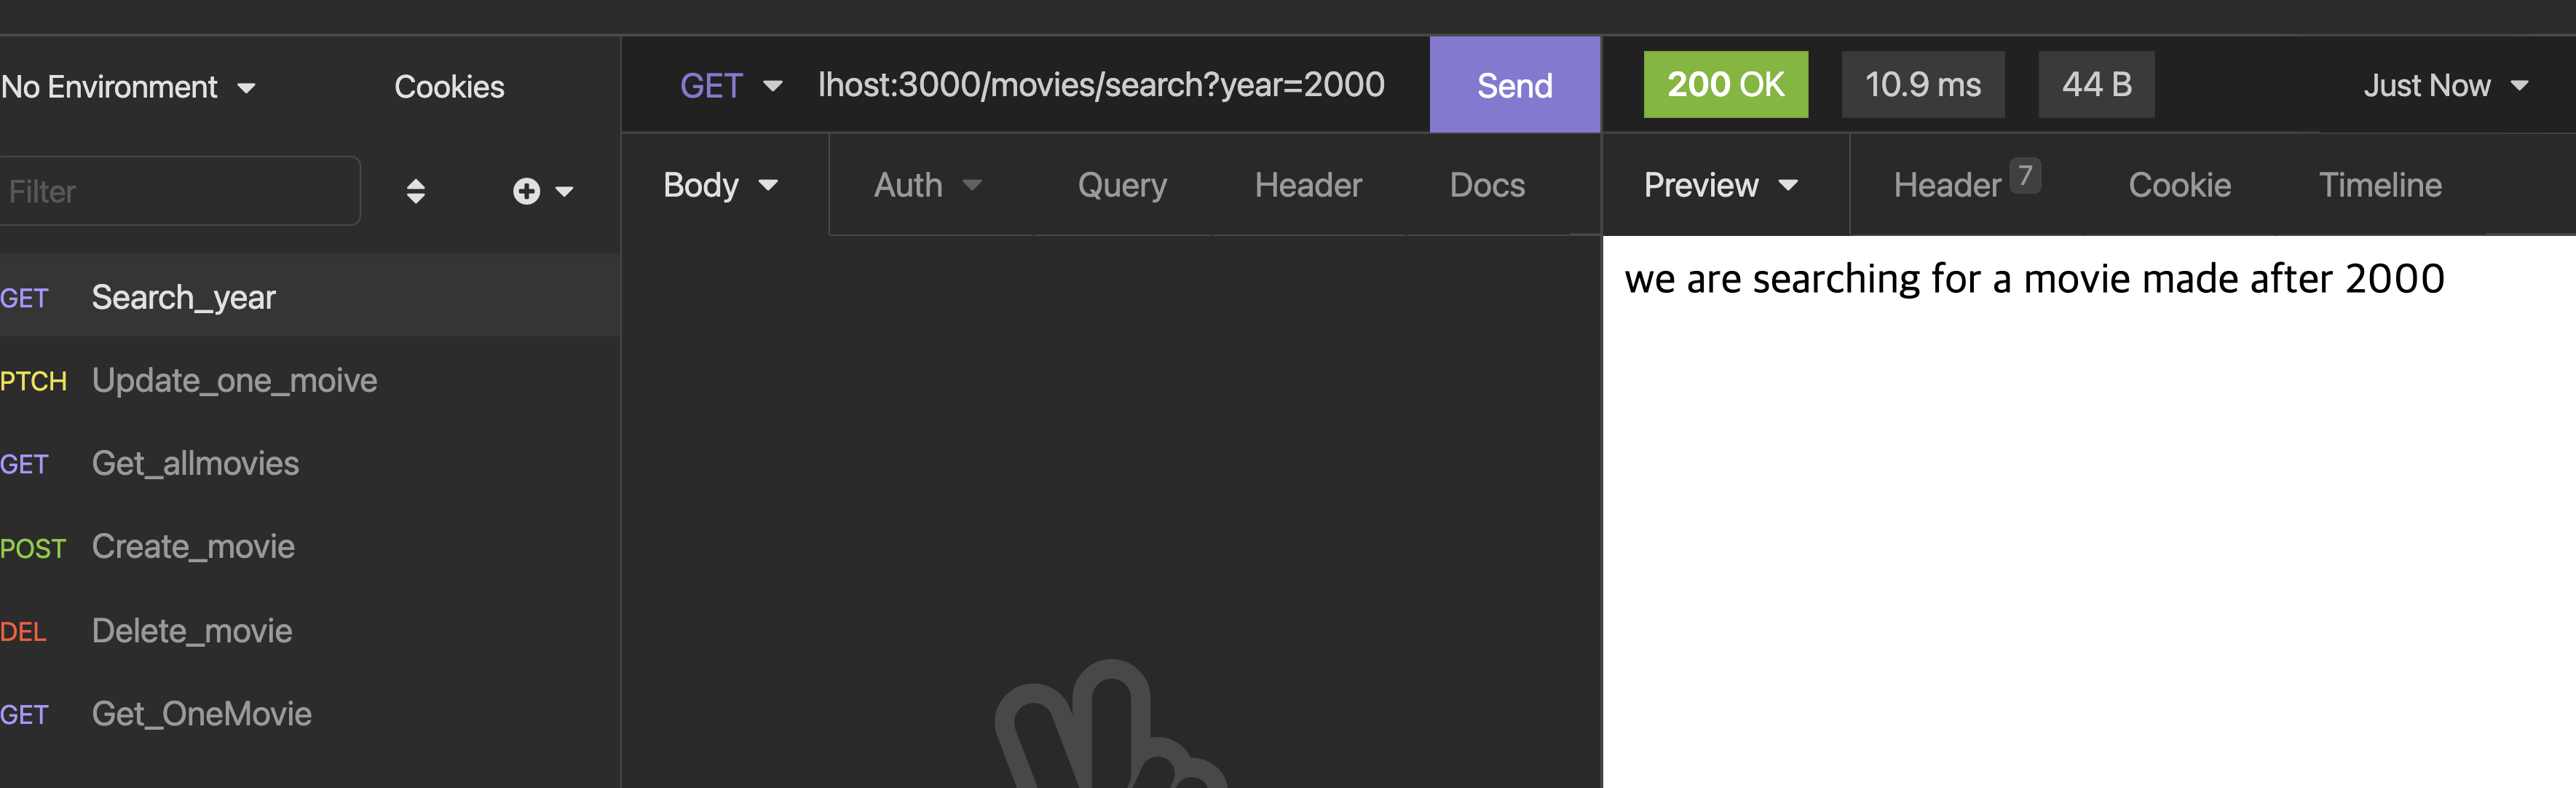View response Header tab with 7 badge
The width and height of the screenshot is (2576, 788).
click(1964, 185)
